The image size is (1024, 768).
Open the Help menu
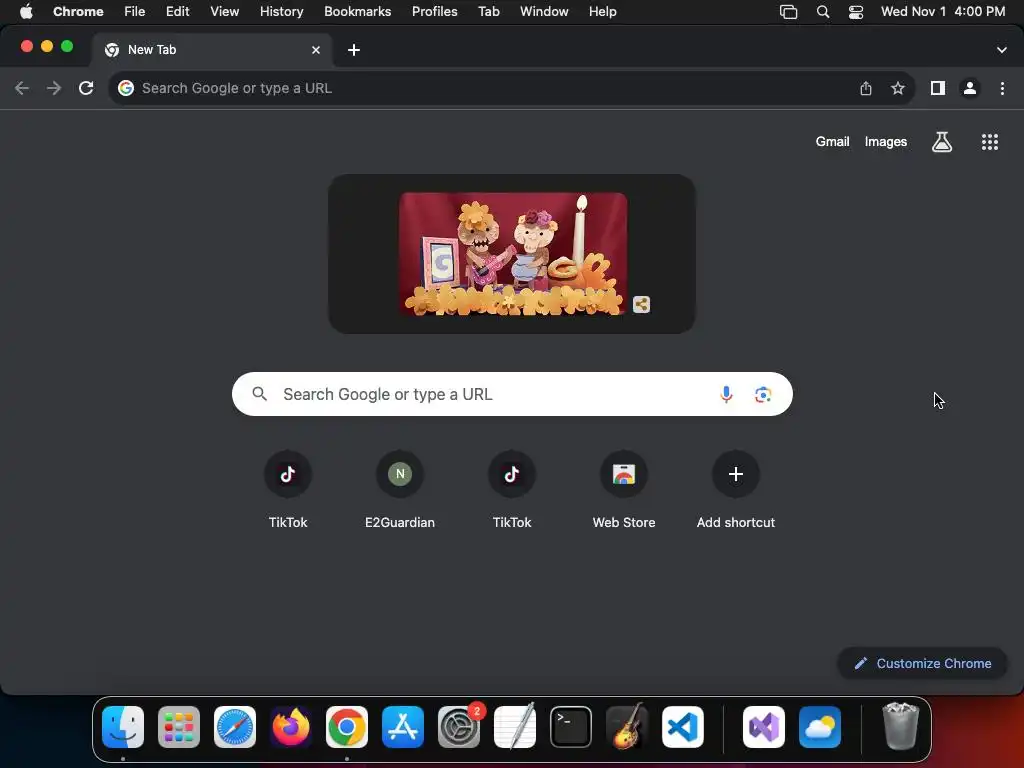point(602,11)
